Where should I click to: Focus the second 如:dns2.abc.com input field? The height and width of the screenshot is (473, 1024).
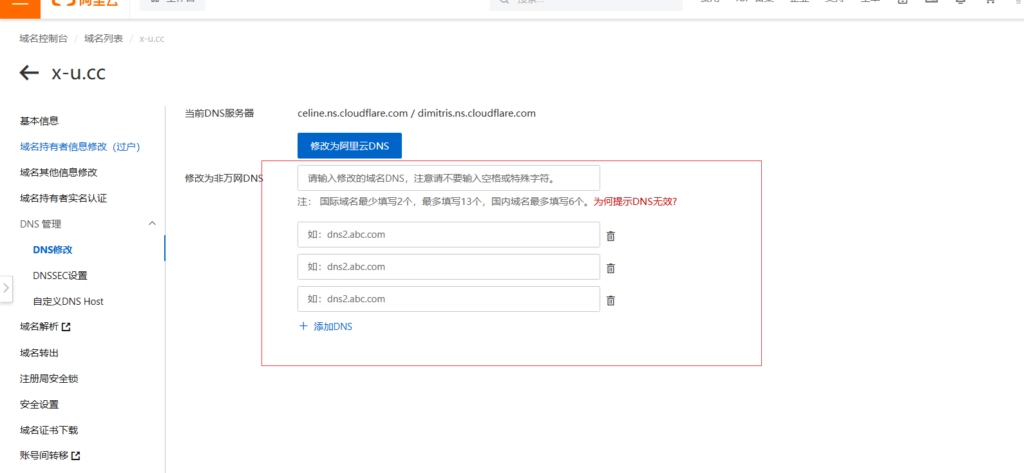(x=448, y=267)
